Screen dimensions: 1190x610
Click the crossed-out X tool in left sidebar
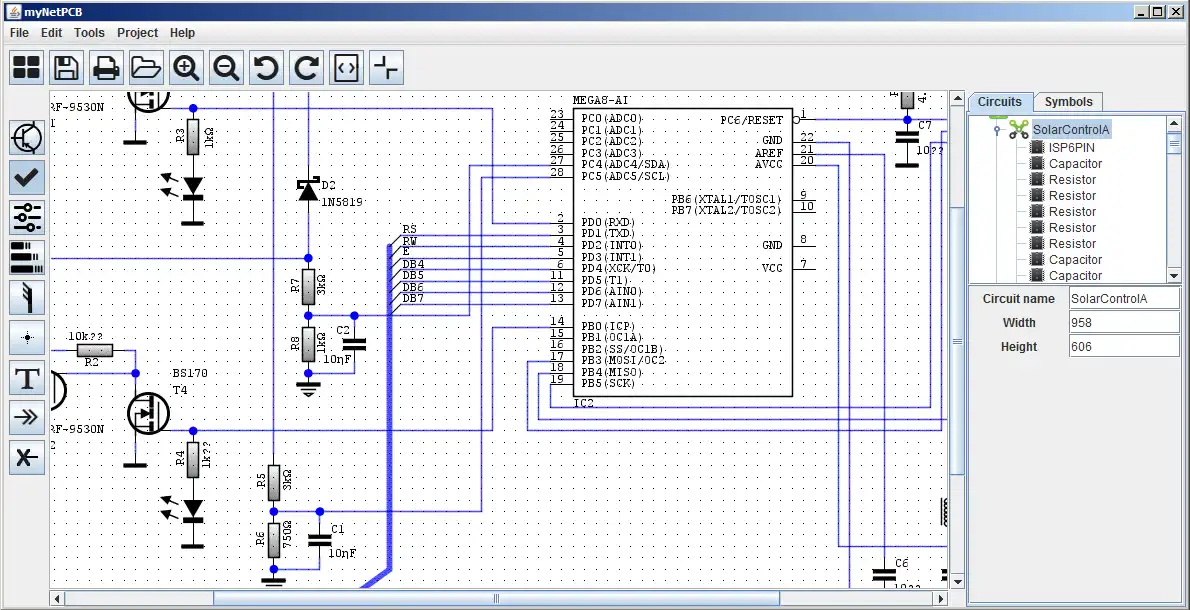point(27,458)
